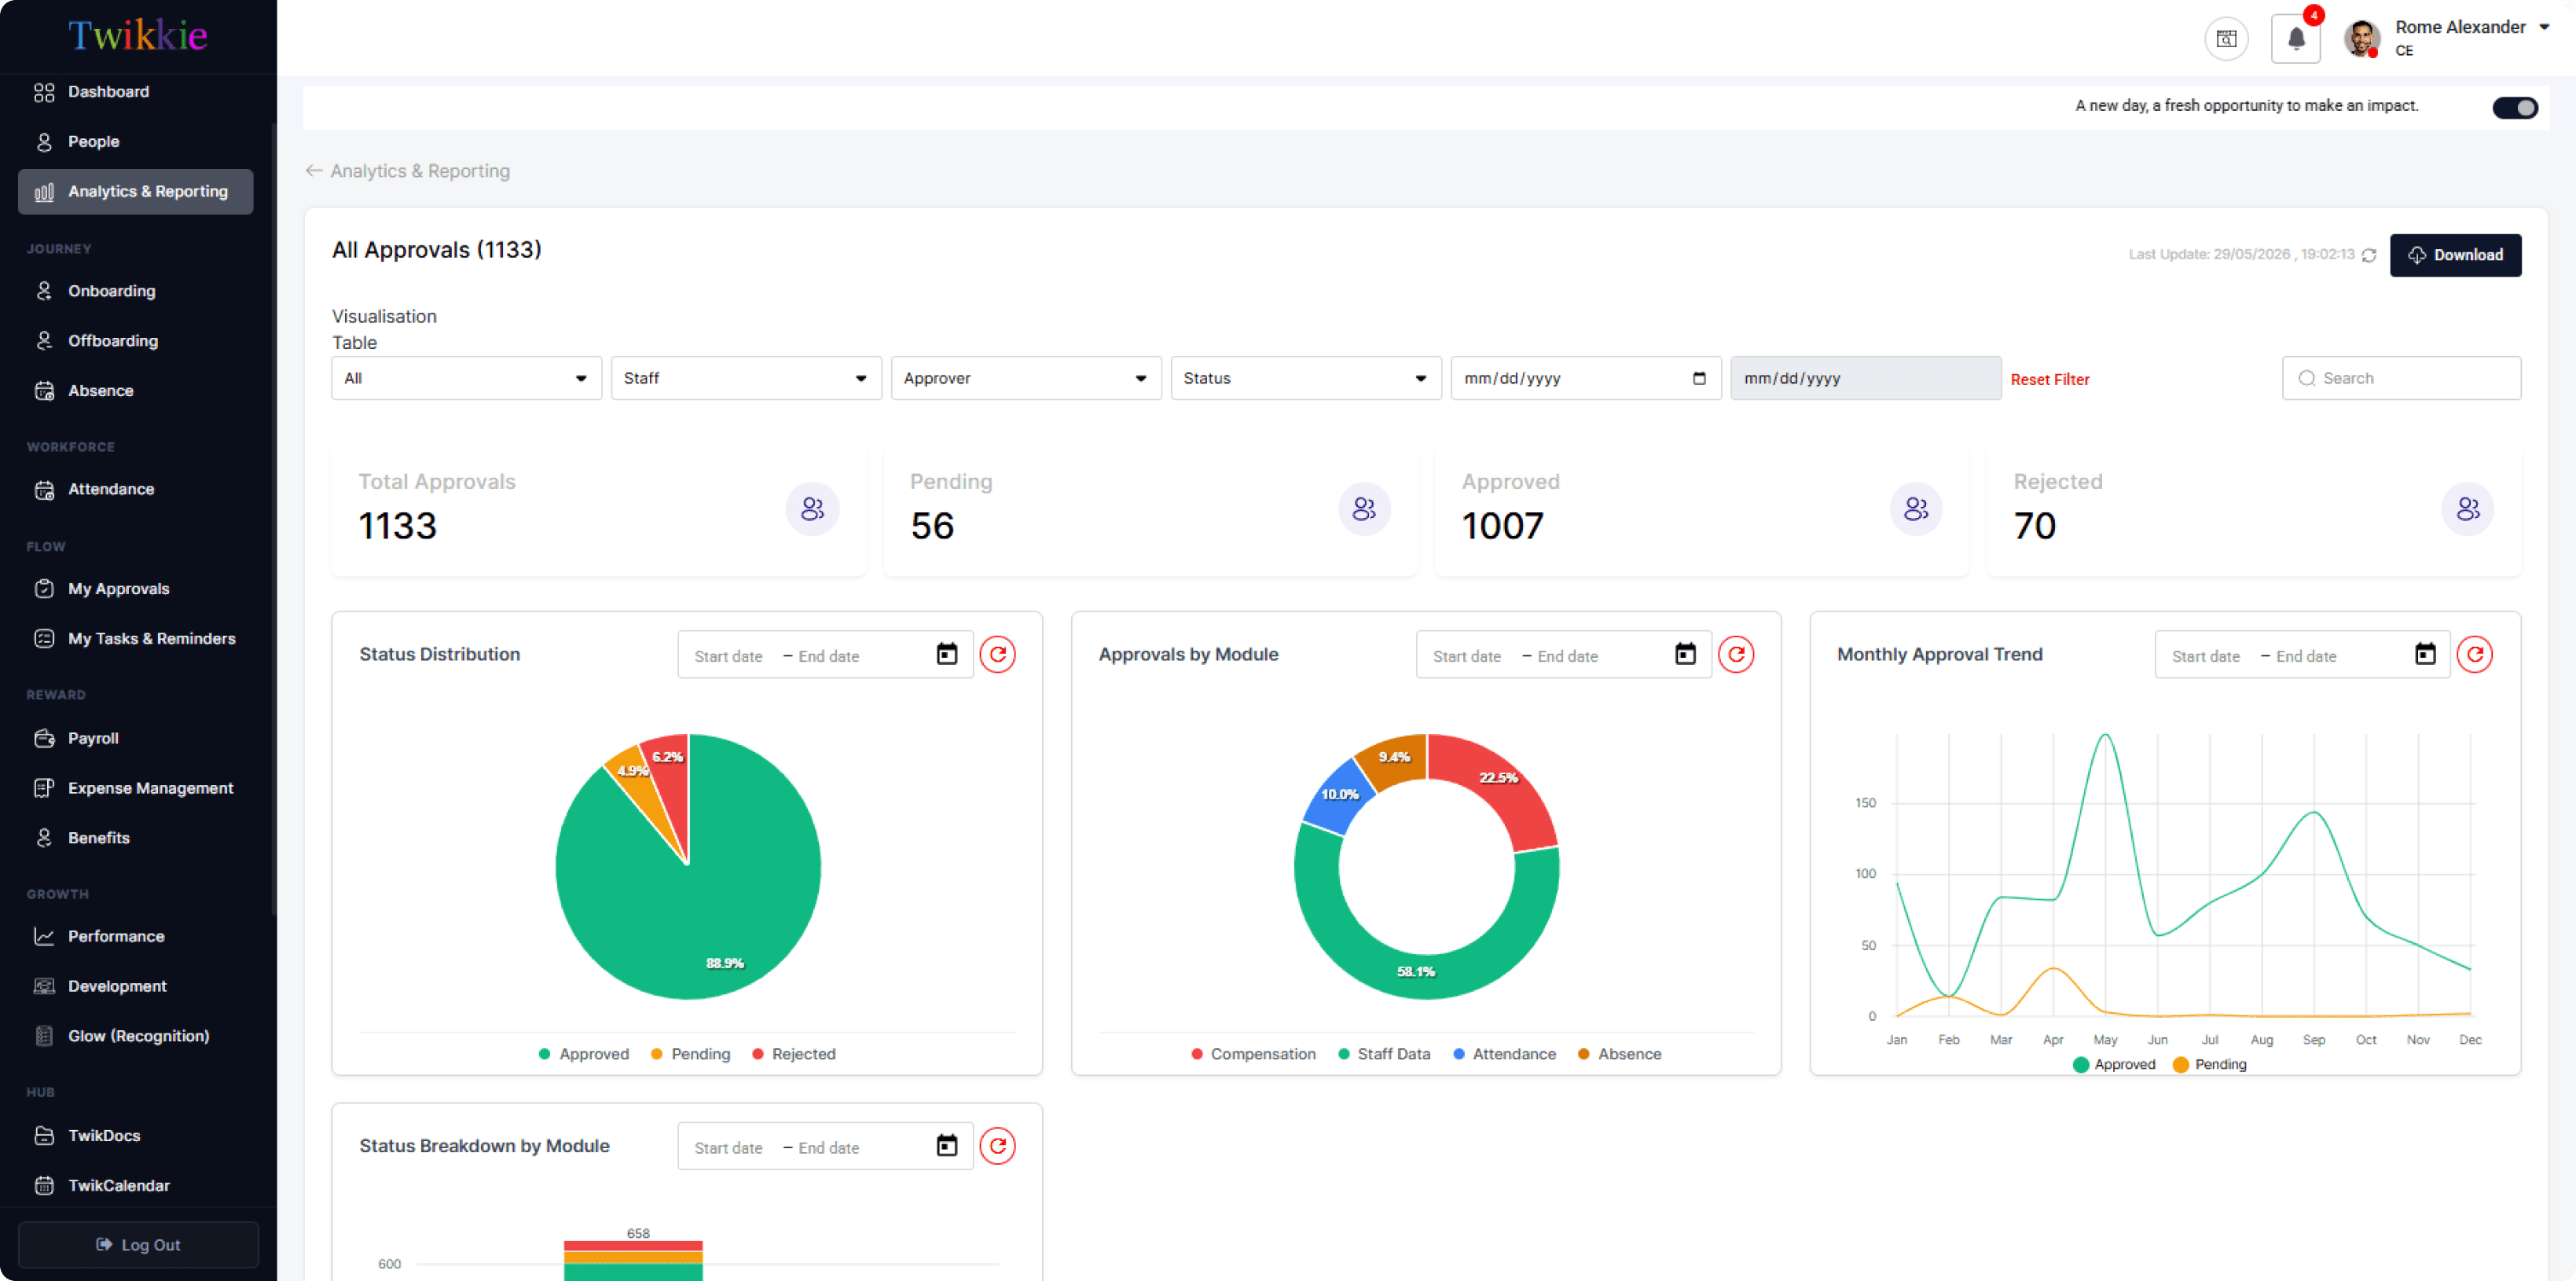Toggle the Approved legend in Monthly Approval Trend
Image resolution: width=2576 pixels, height=1281 pixels.
[2114, 1064]
